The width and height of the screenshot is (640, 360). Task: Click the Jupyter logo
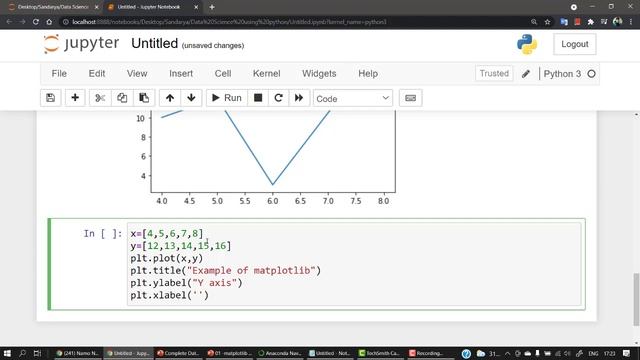81,44
